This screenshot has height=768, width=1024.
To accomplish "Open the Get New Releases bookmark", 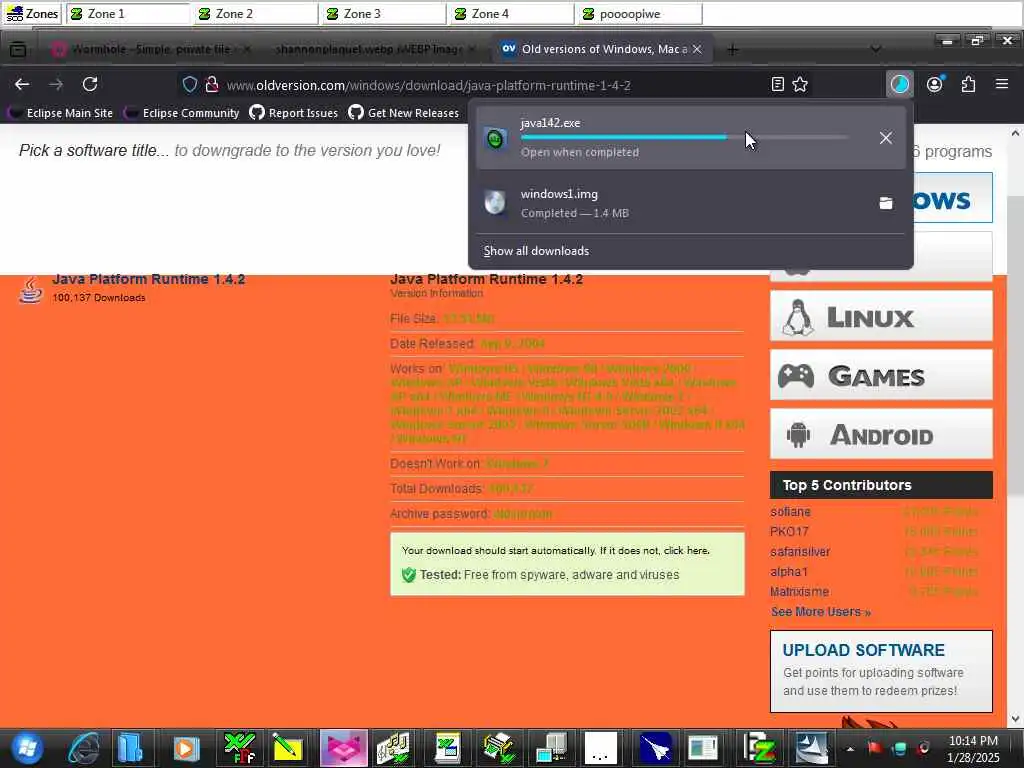I will [x=404, y=113].
